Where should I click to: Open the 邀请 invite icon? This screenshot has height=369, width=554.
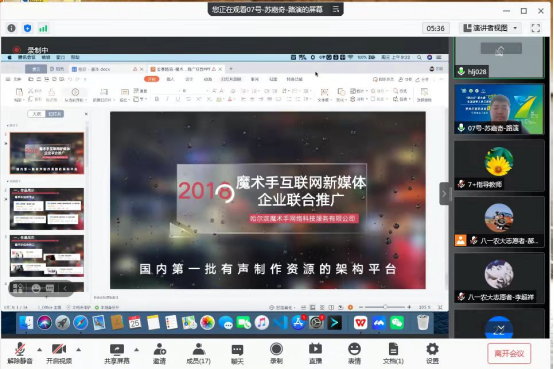point(159,353)
